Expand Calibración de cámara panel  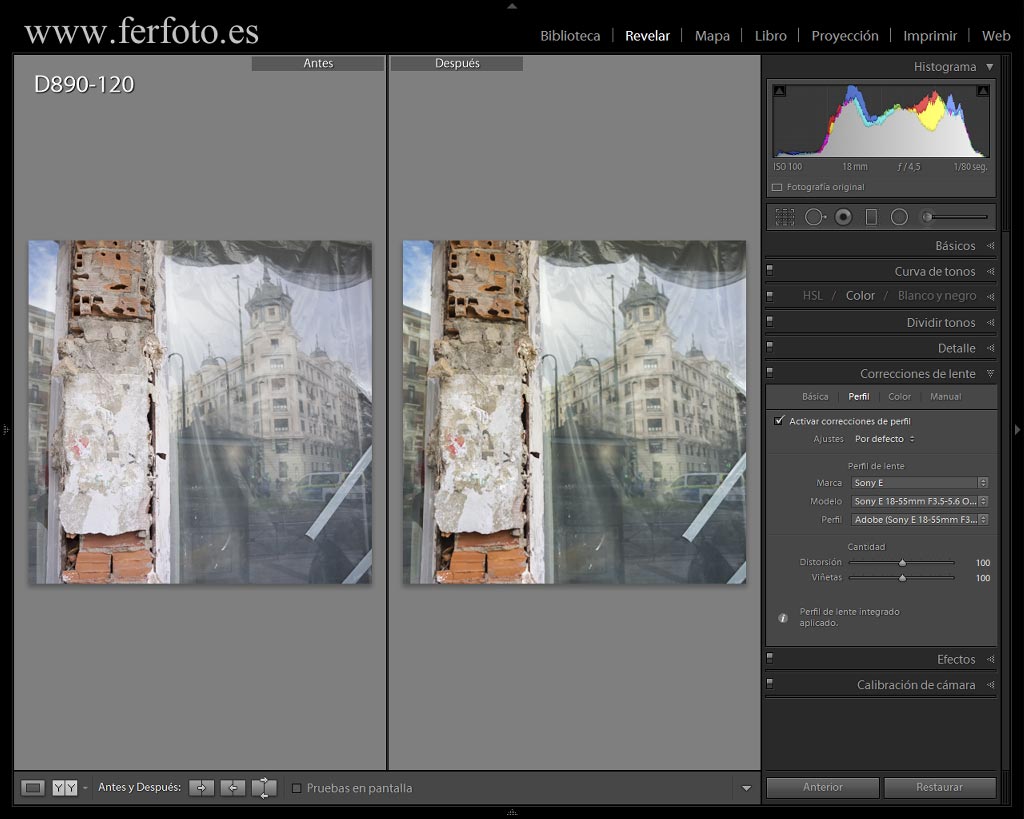[x=991, y=684]
